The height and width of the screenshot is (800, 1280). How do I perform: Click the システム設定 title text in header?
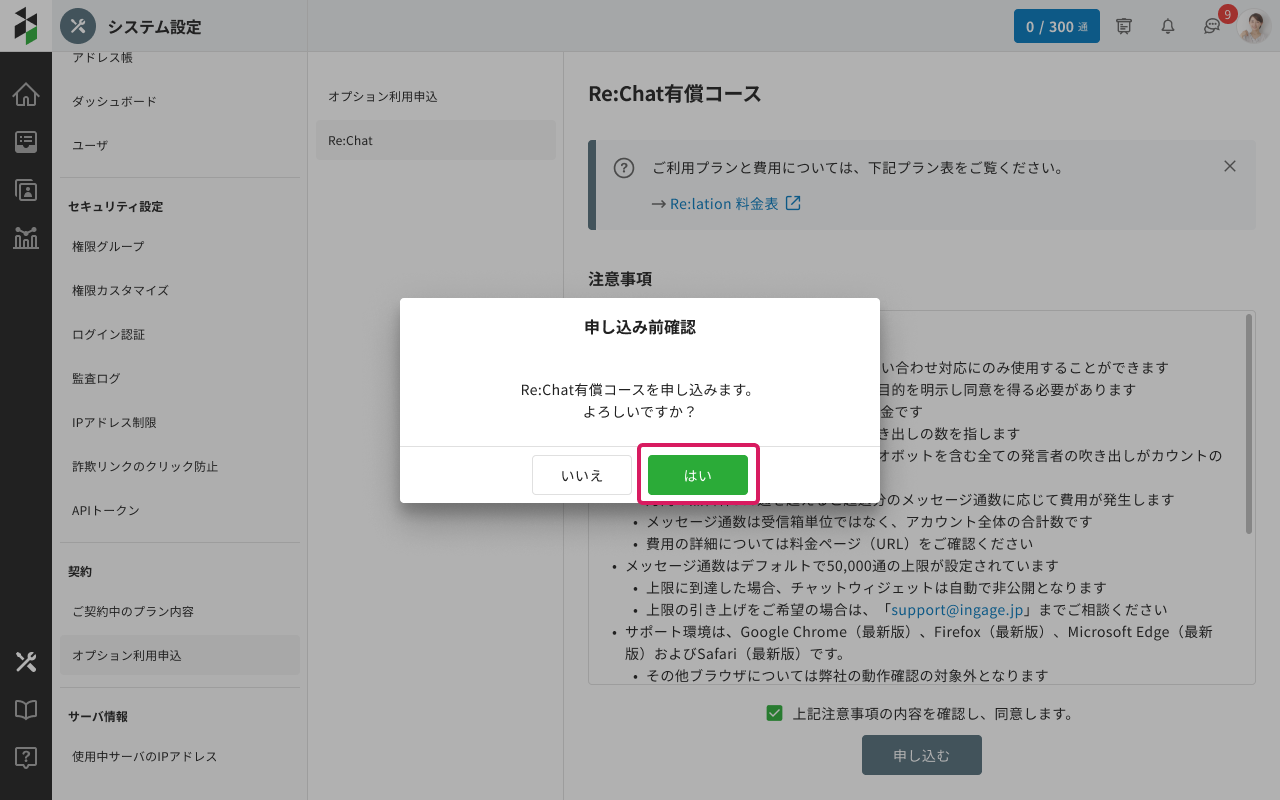155,27
